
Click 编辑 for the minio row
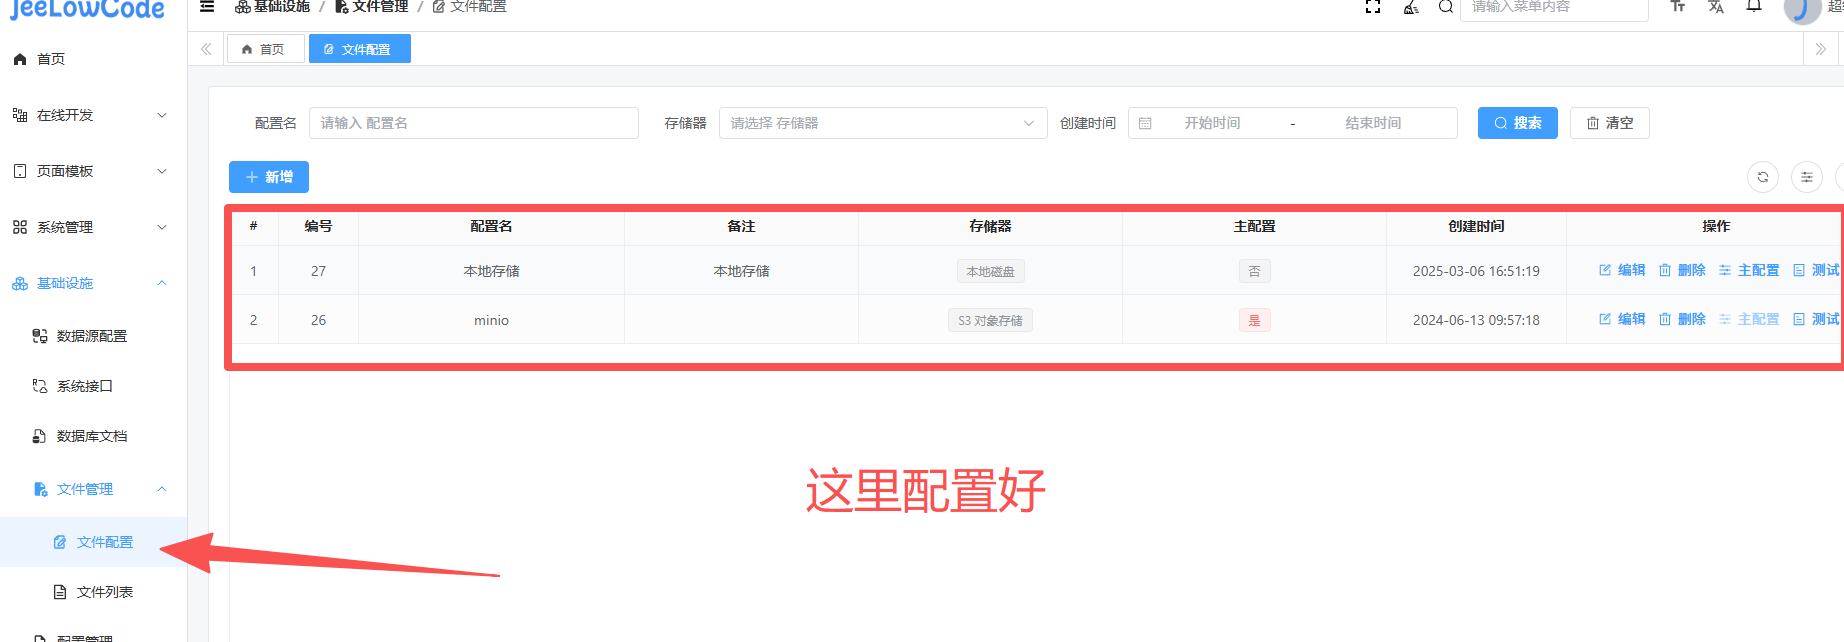click(1622, 319)
